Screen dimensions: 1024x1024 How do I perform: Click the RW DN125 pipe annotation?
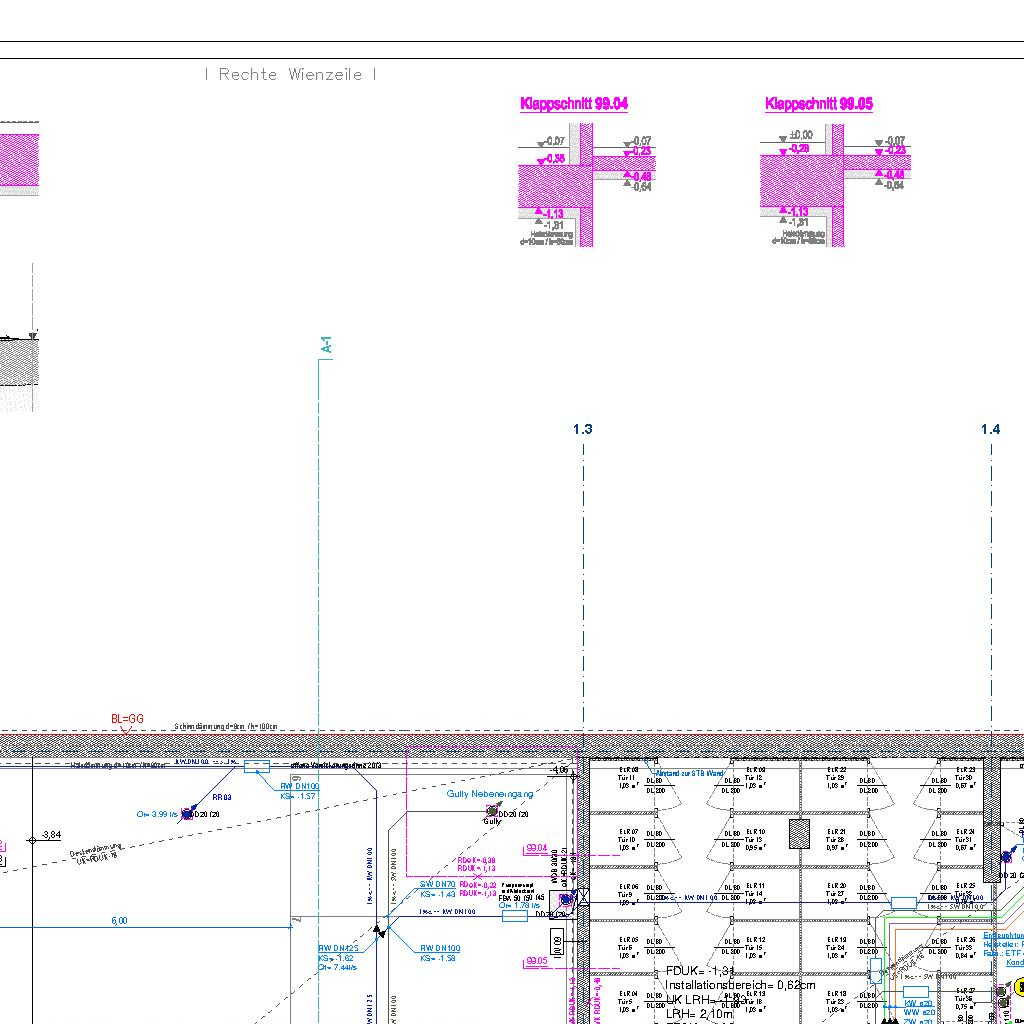click(338, 948)
